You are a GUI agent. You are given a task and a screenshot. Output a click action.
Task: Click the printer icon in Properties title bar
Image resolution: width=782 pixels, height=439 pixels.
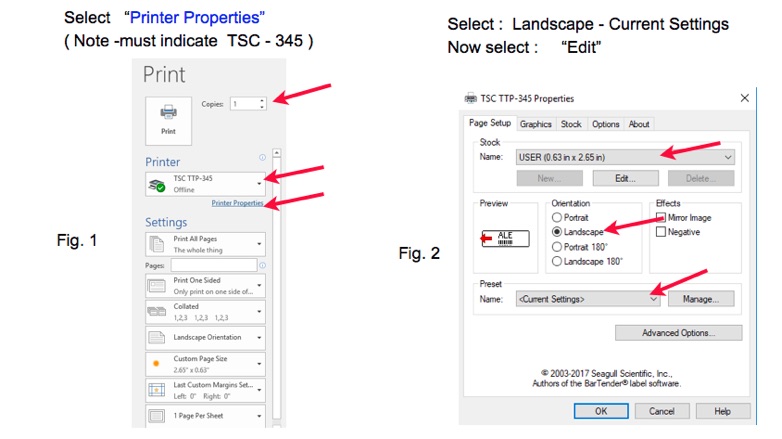click(470, 98)
